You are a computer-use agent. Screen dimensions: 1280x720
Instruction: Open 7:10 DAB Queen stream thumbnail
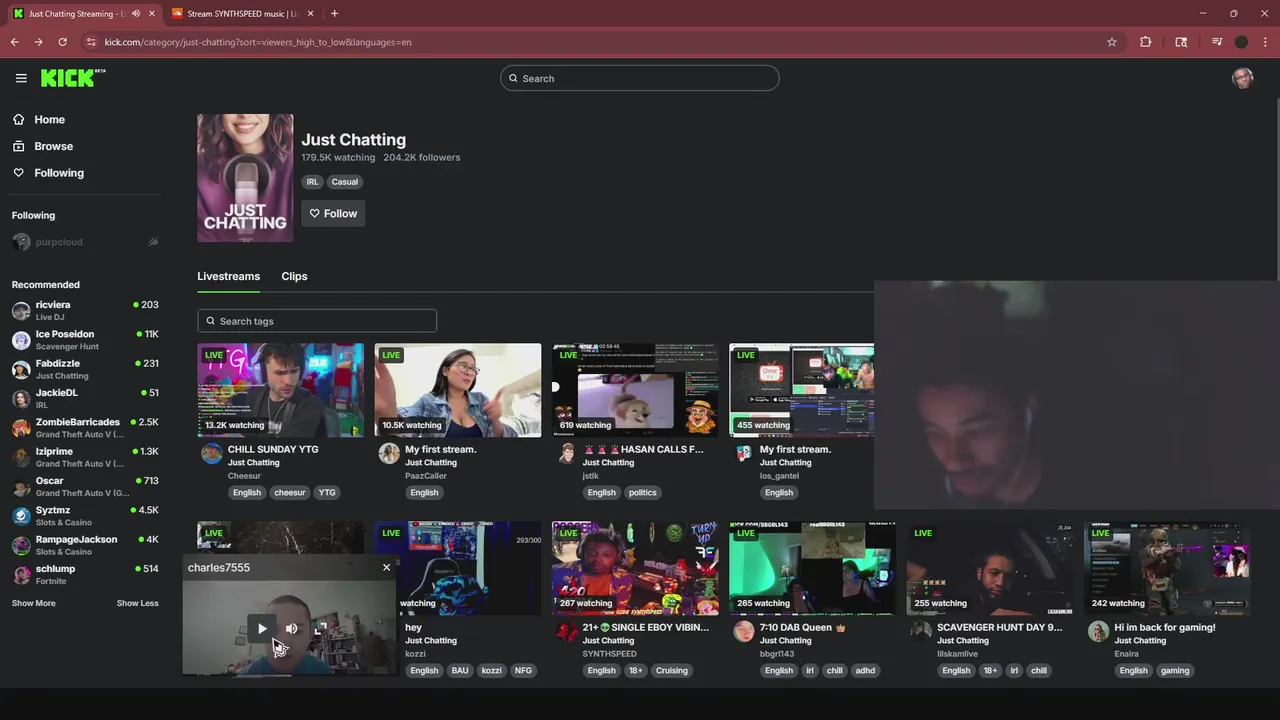tap(812, 568)
